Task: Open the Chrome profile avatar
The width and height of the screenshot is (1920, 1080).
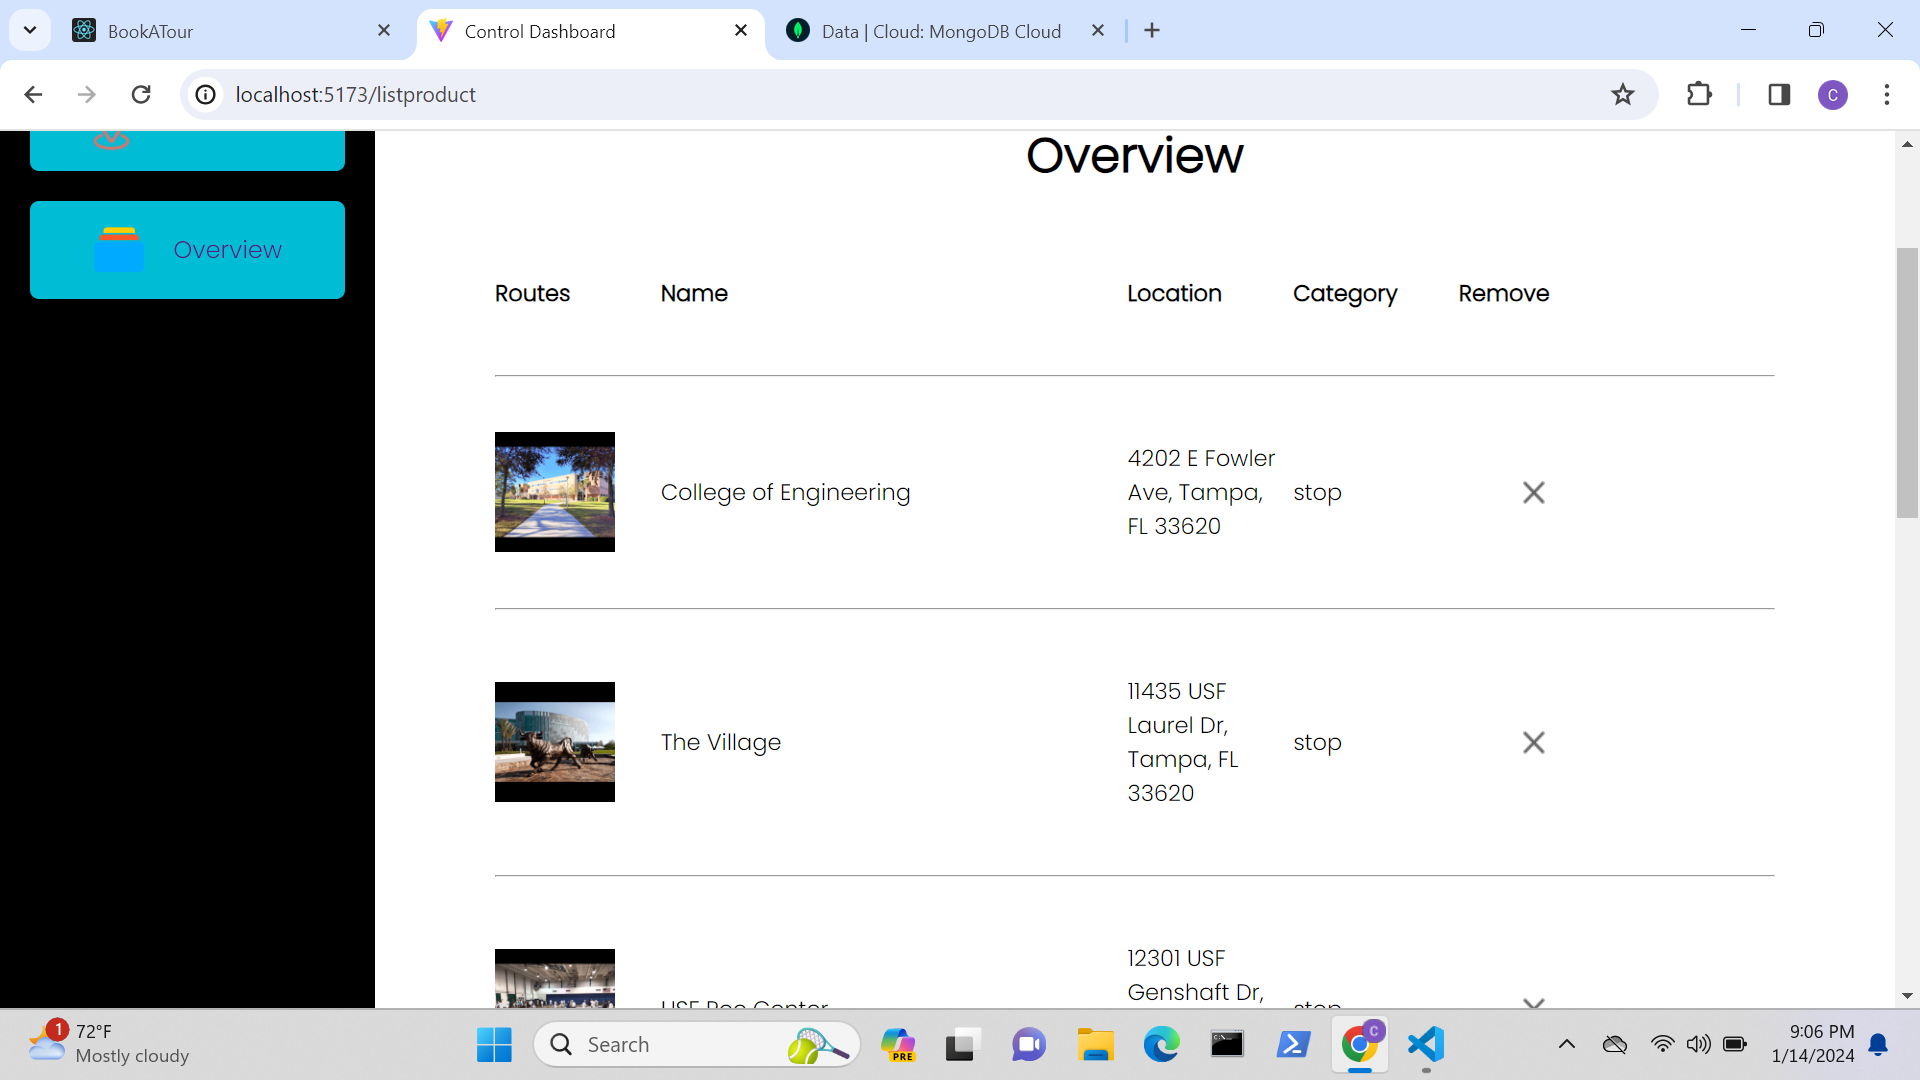Action: (1832, 94)
